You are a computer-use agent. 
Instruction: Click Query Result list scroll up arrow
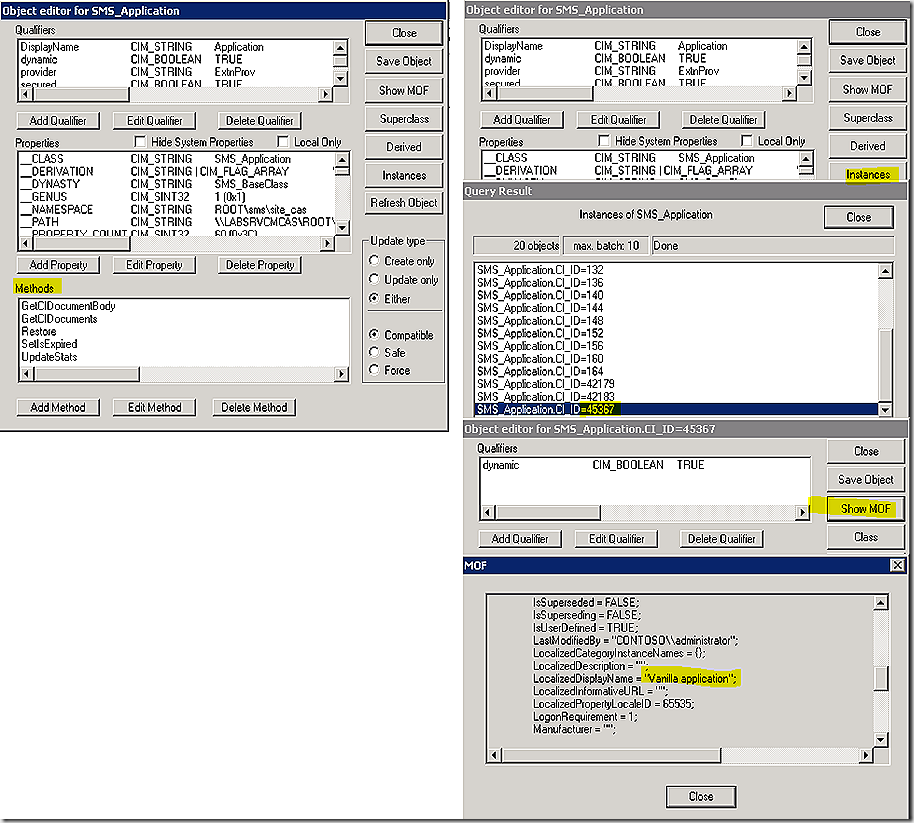pos(885,270)
